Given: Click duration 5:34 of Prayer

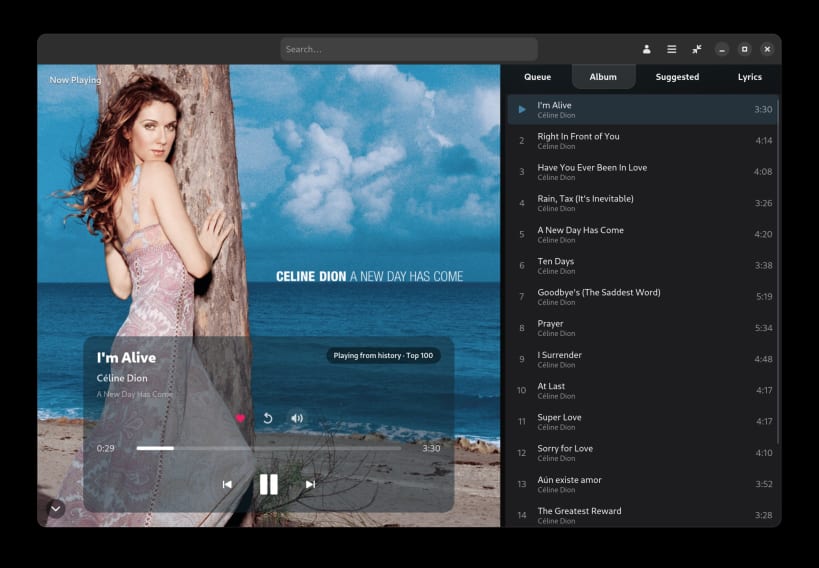Looking at the screenshot, I should tap(764, 328).
